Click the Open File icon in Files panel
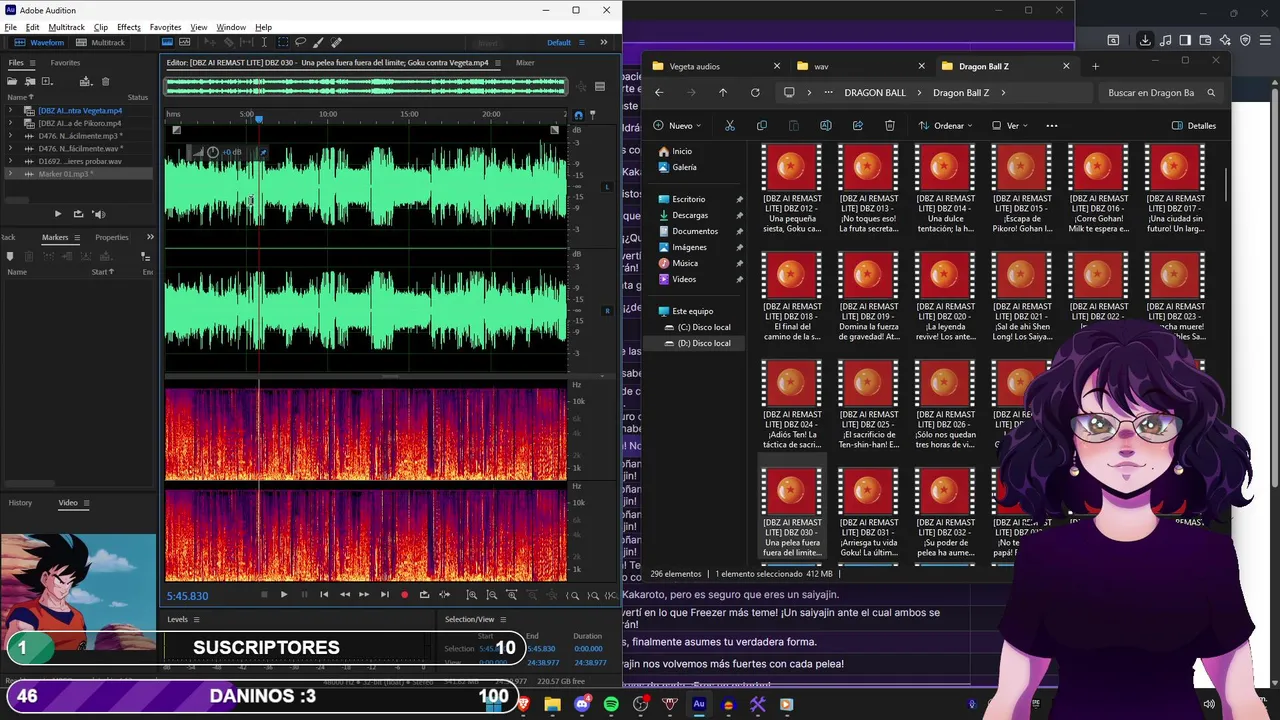This screenshot has height=720, width=1280. pos(12,81)
